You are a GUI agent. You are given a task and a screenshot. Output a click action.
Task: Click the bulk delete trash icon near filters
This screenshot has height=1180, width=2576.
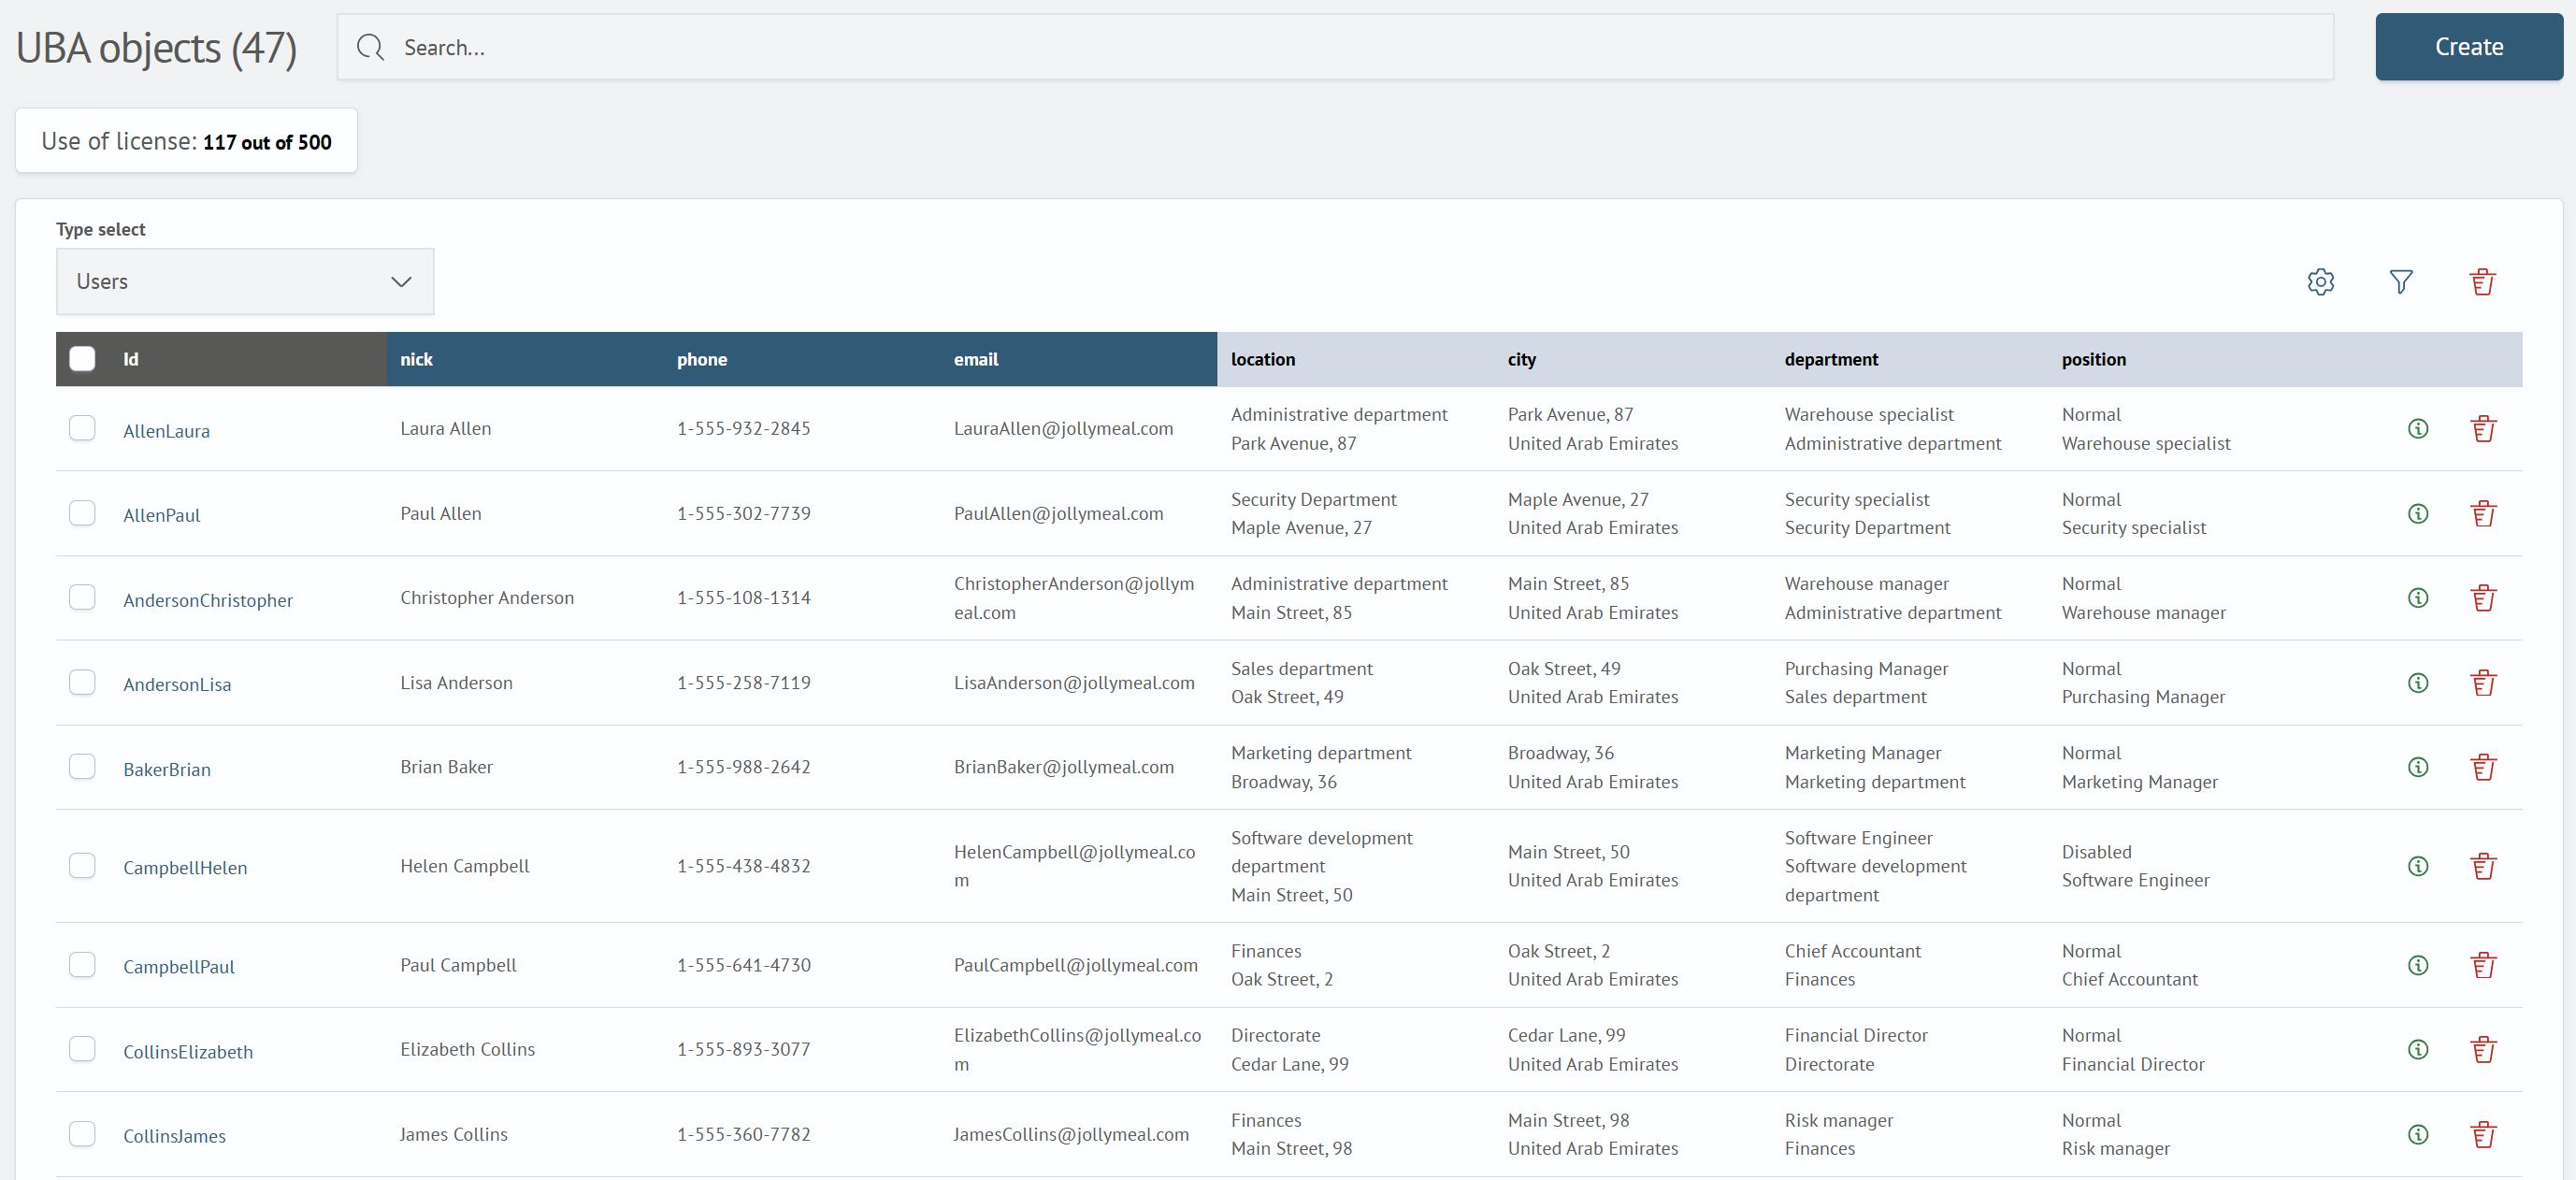(x=2483, y=281)
